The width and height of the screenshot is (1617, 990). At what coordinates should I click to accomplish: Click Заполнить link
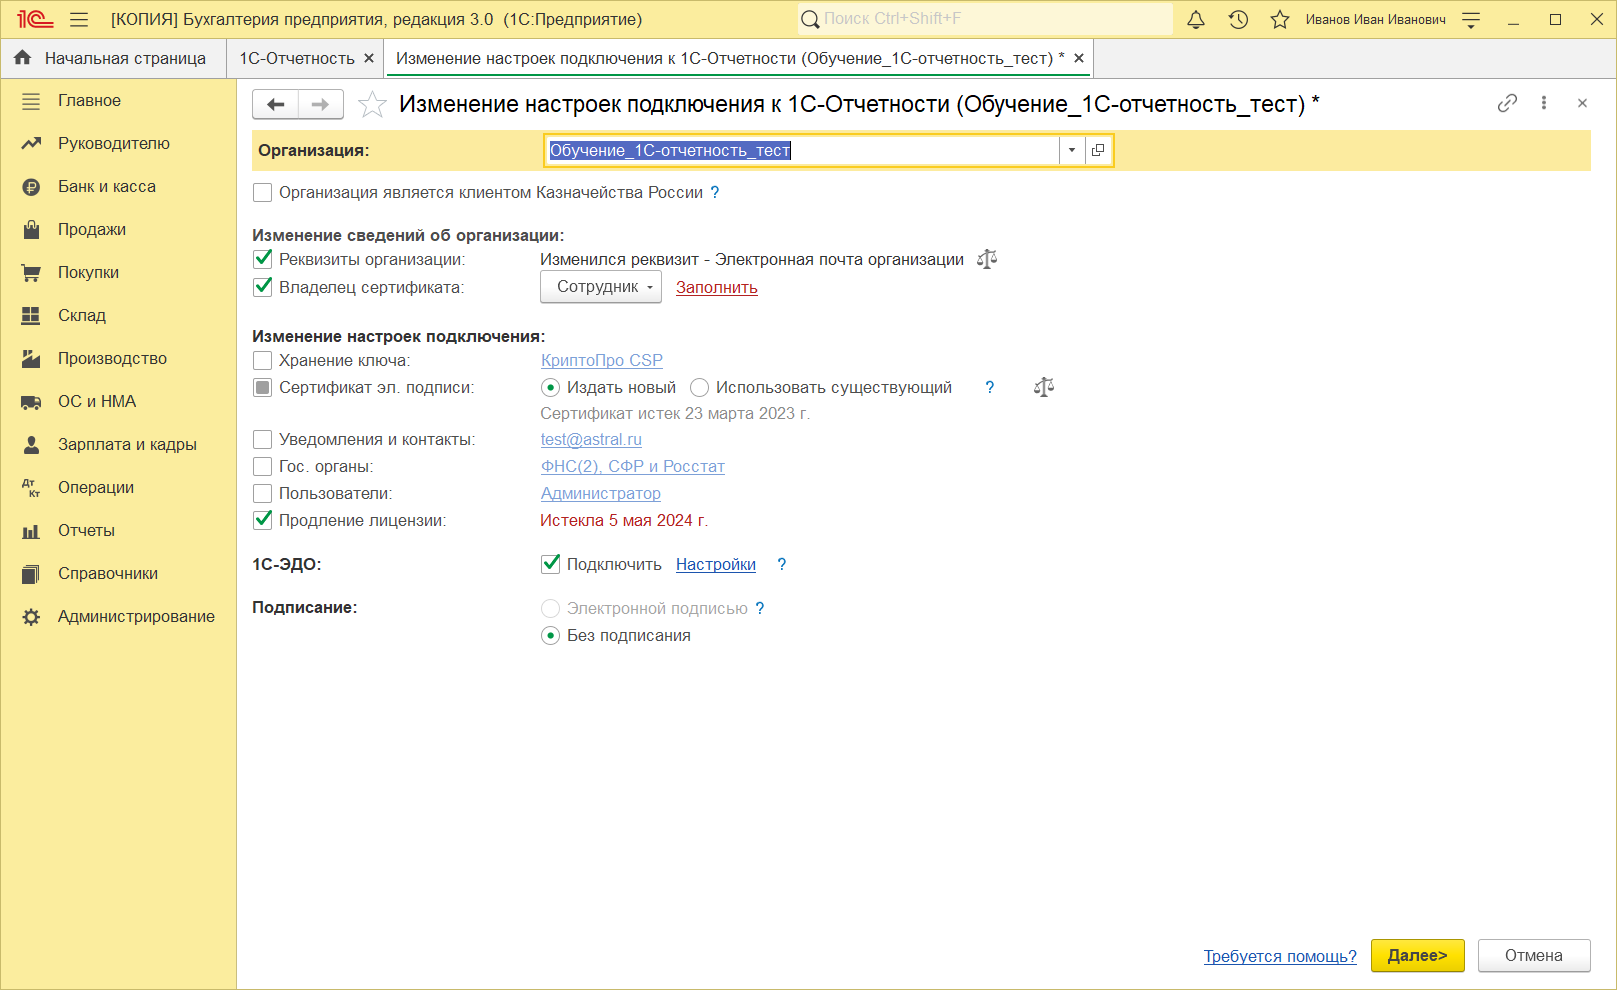click(x=717, y=287)
